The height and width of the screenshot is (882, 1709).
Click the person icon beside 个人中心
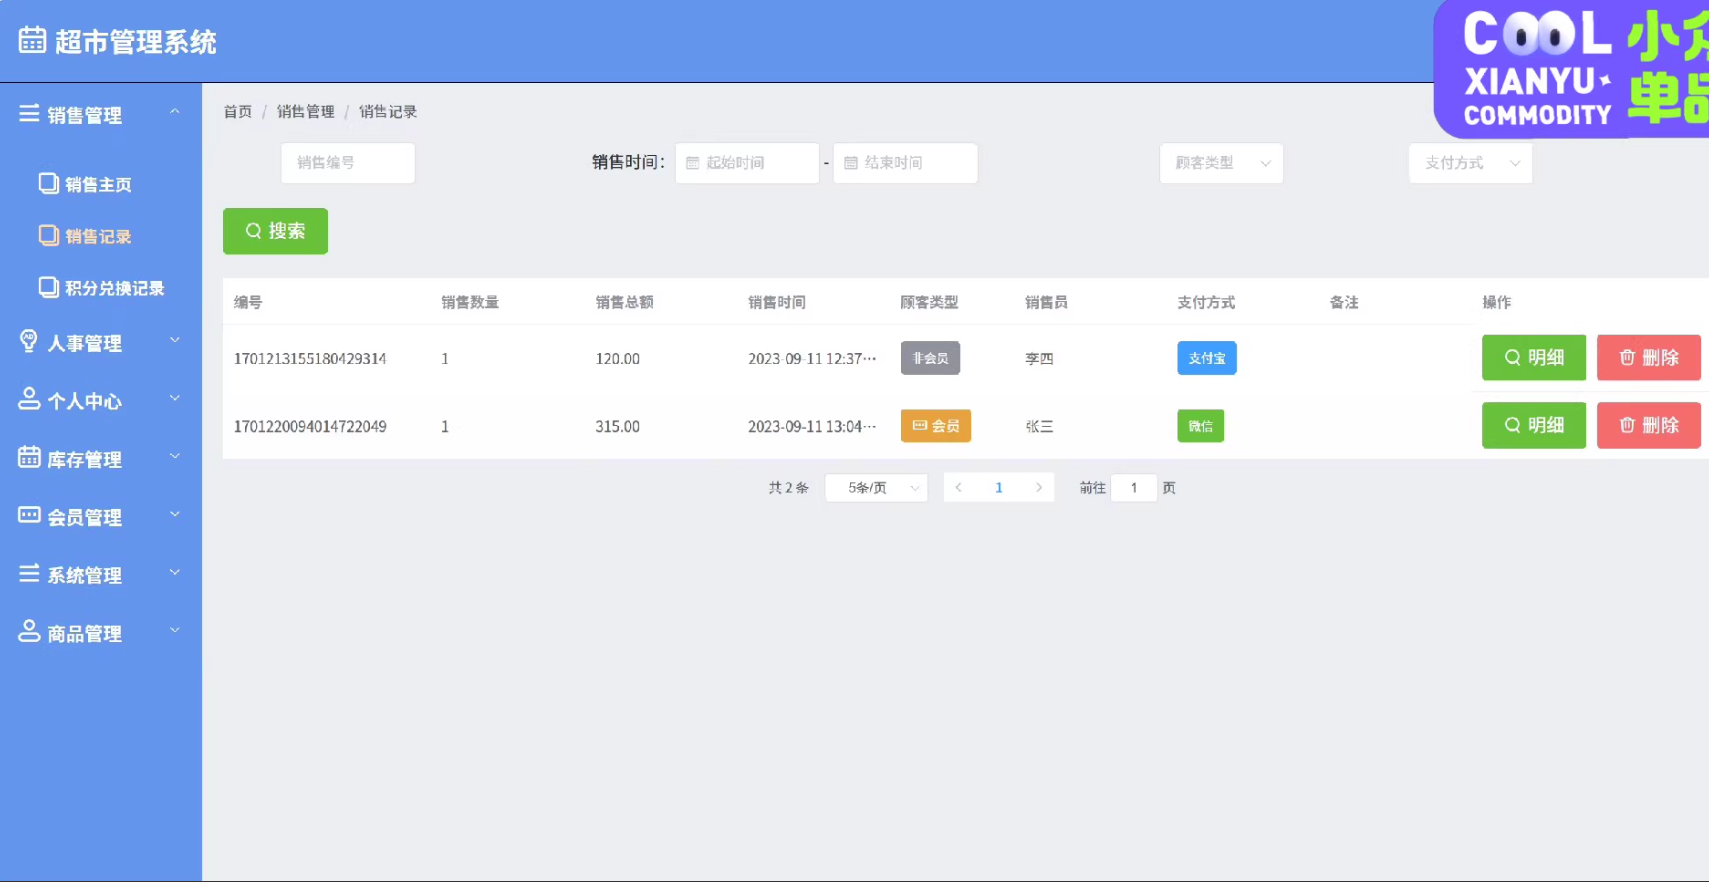(x=29, y=400)
